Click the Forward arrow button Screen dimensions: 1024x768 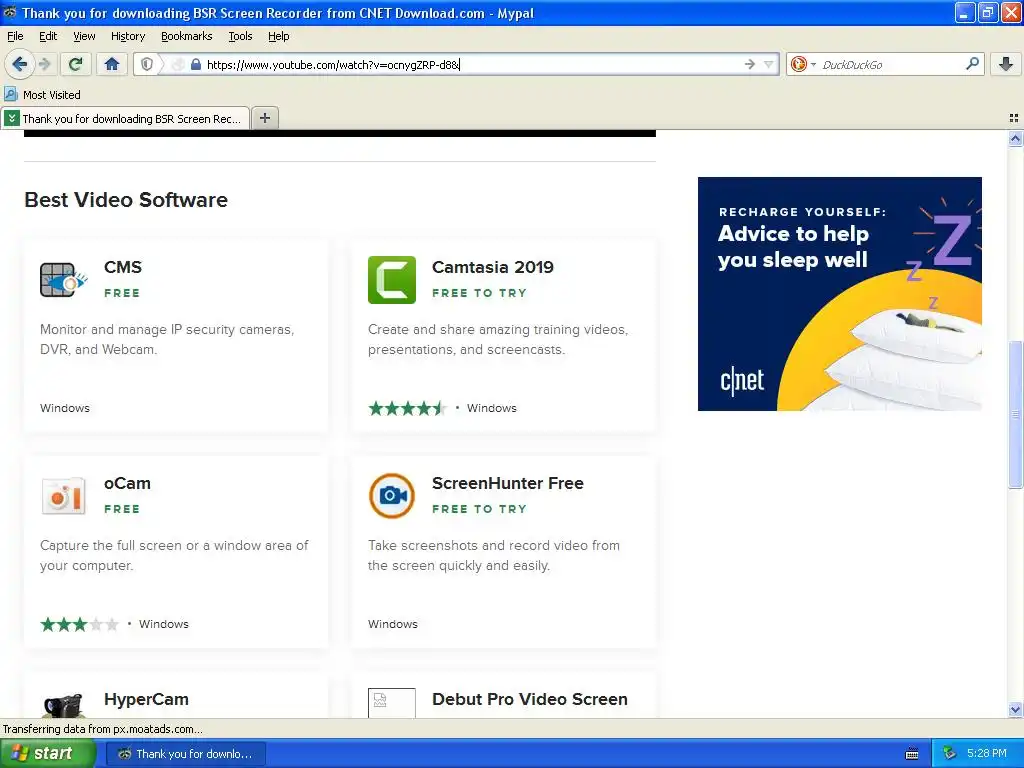tap(44, 64)
